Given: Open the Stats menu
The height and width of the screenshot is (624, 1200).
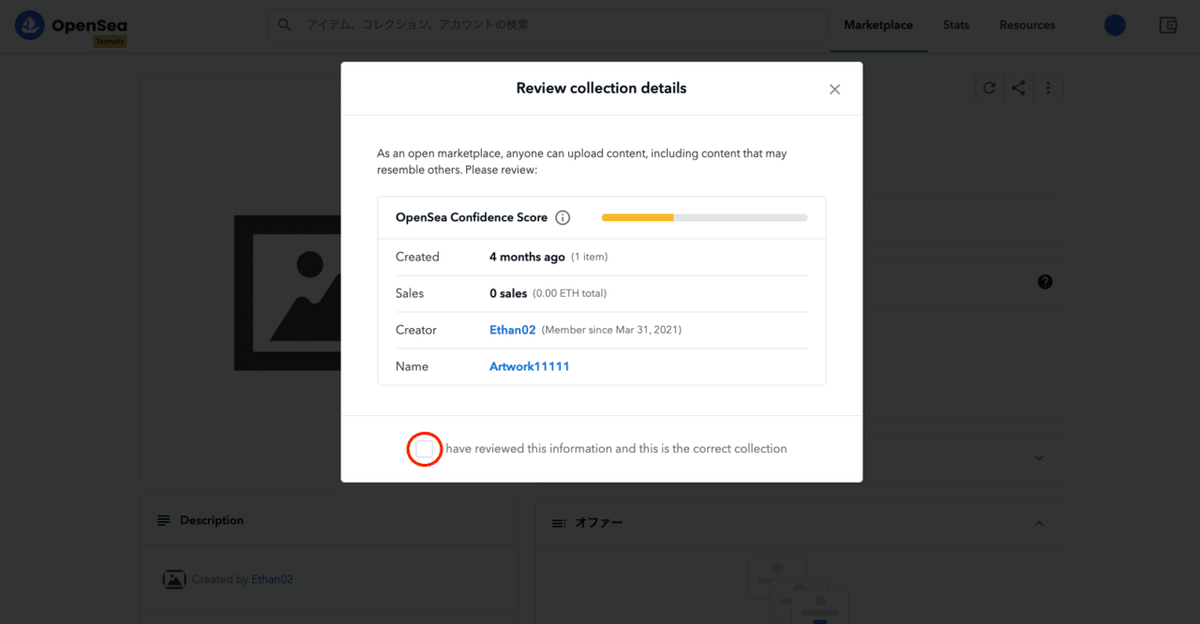Looking at the screenshot, I should (956, 25).
